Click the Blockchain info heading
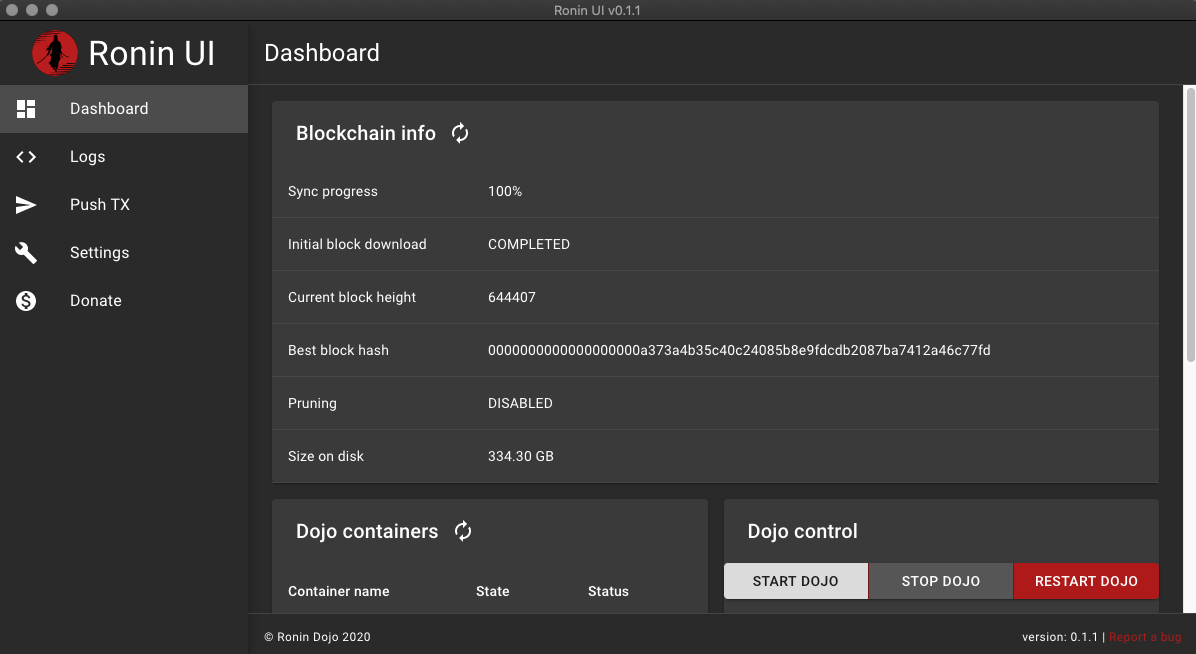This screenshot has height=654, width=1196. pyautogui.click(x=365, y=133)
